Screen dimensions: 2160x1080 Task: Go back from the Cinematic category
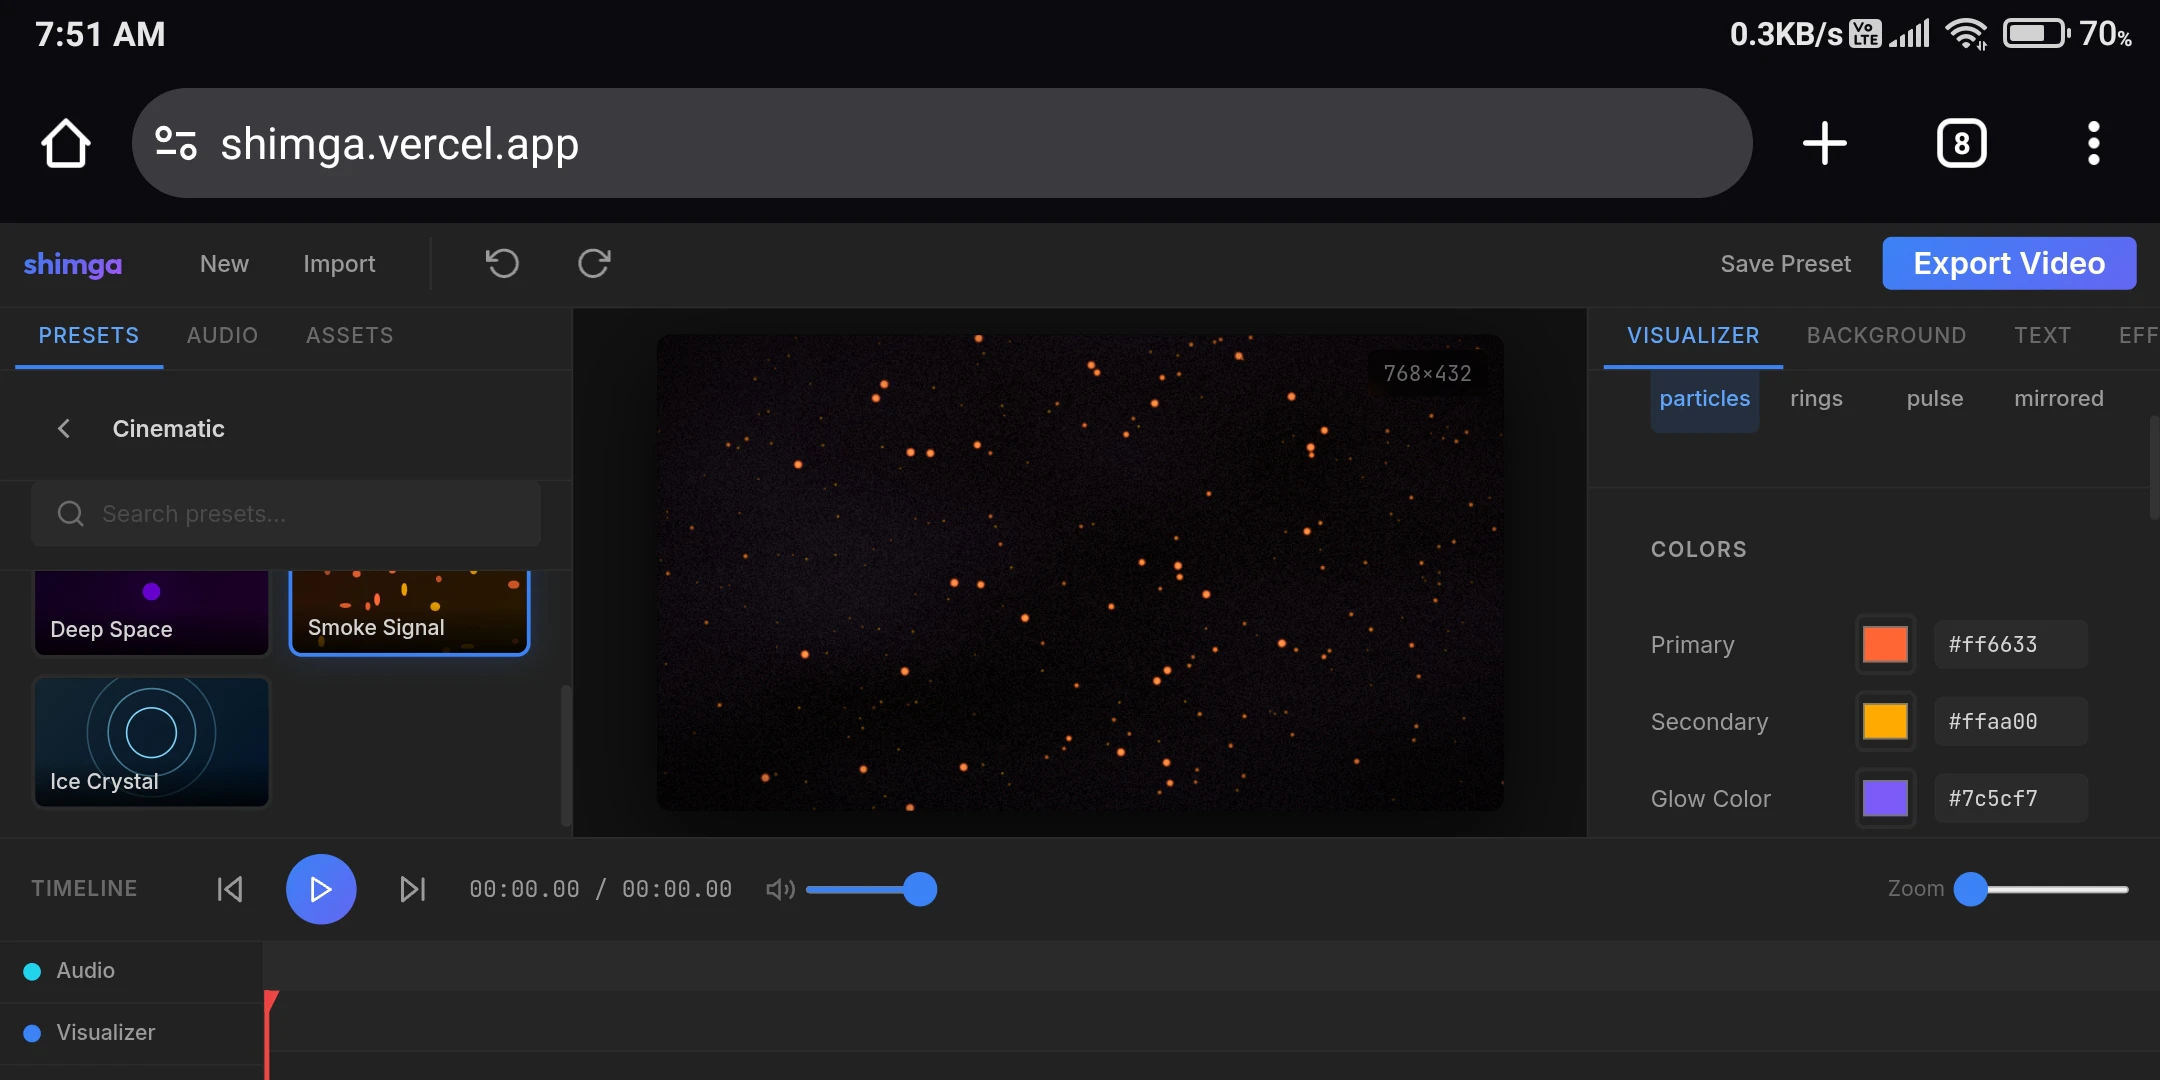point(63,428)
